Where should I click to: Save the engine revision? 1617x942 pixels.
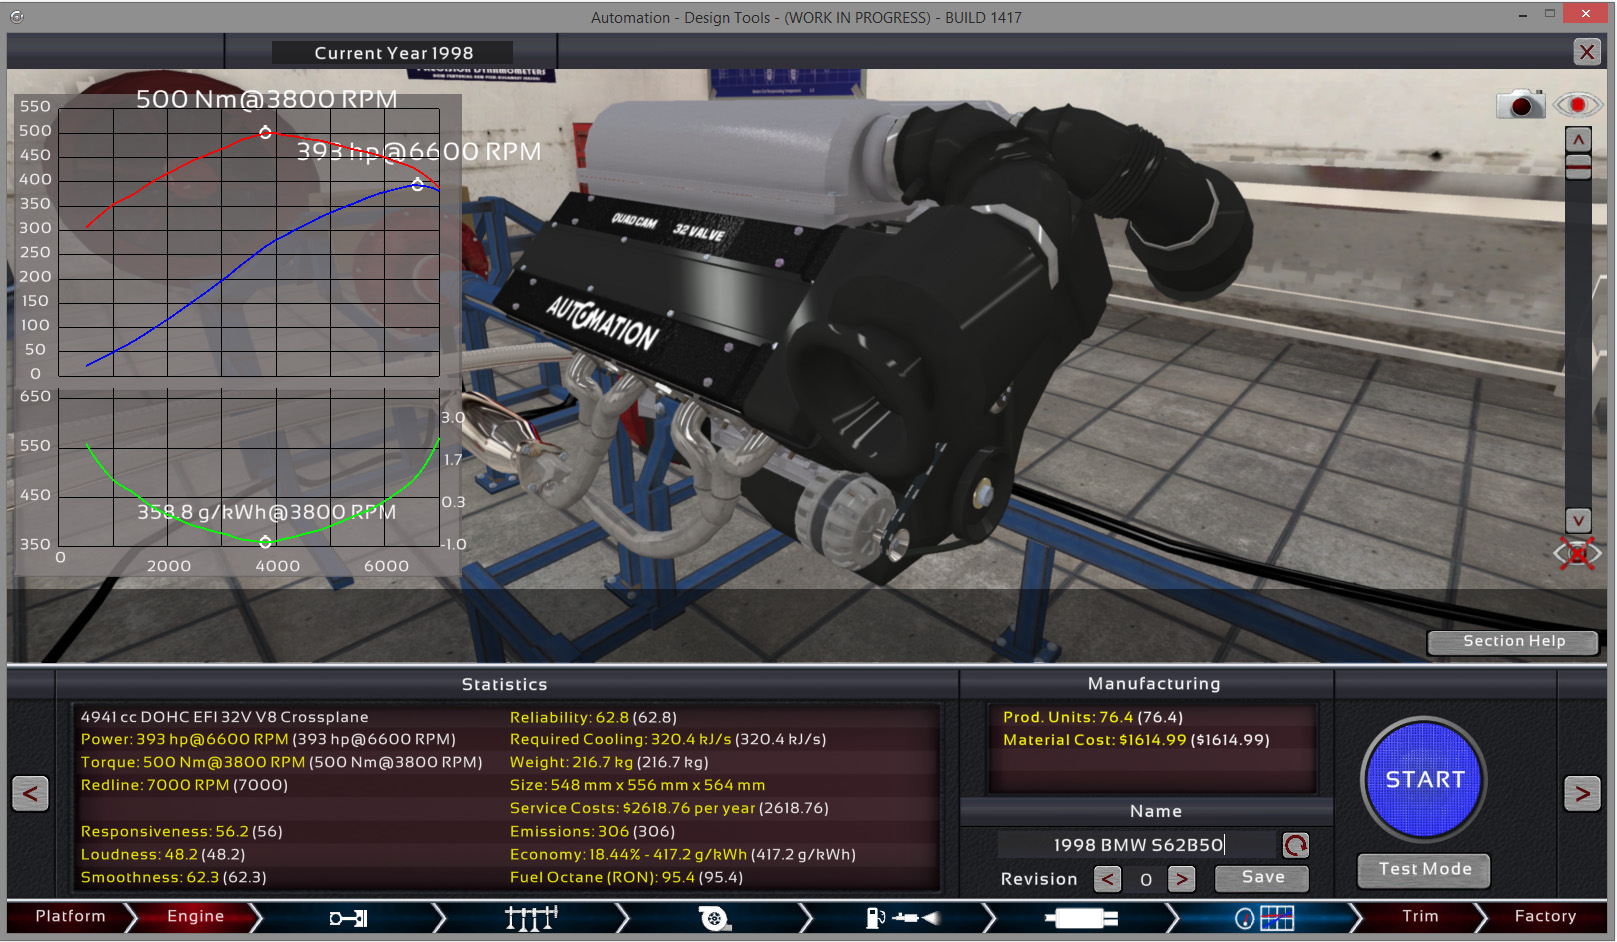pos(1262,878)
